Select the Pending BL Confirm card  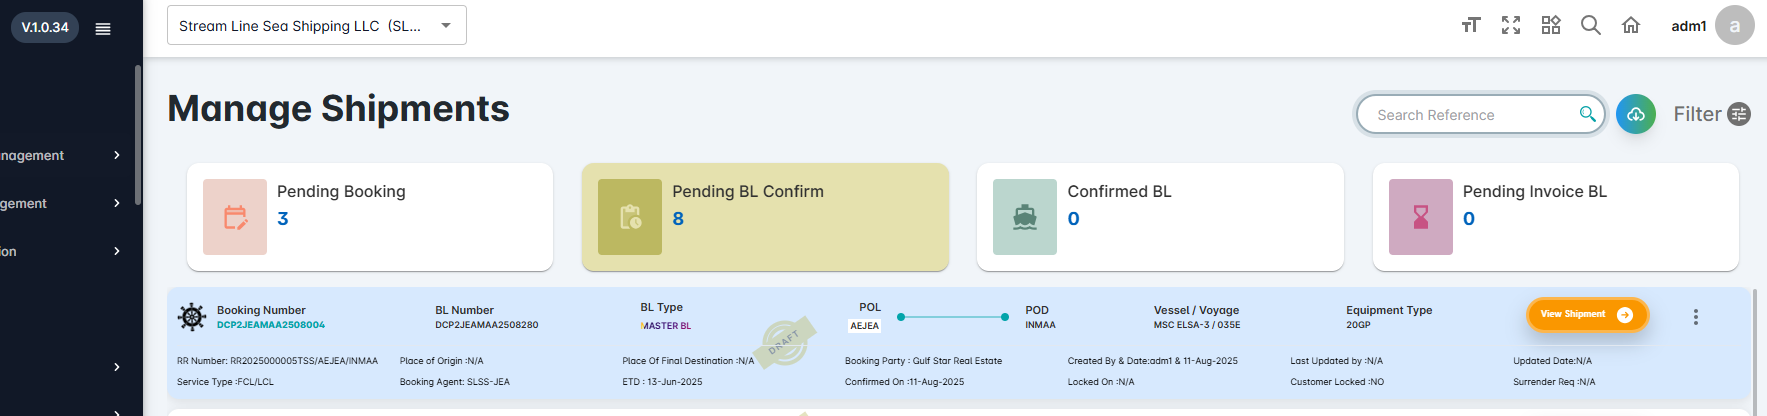coord(765,217)
